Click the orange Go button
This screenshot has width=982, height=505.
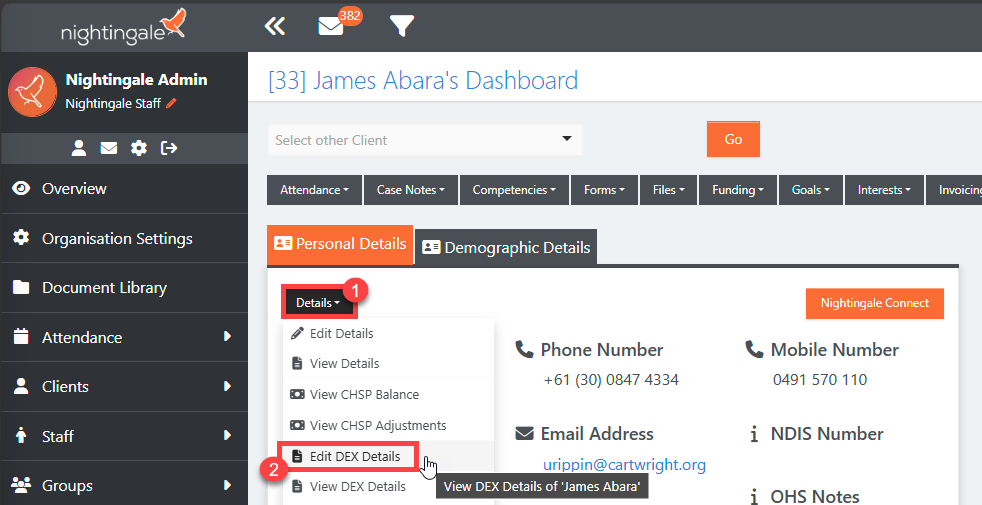point(733,139)
